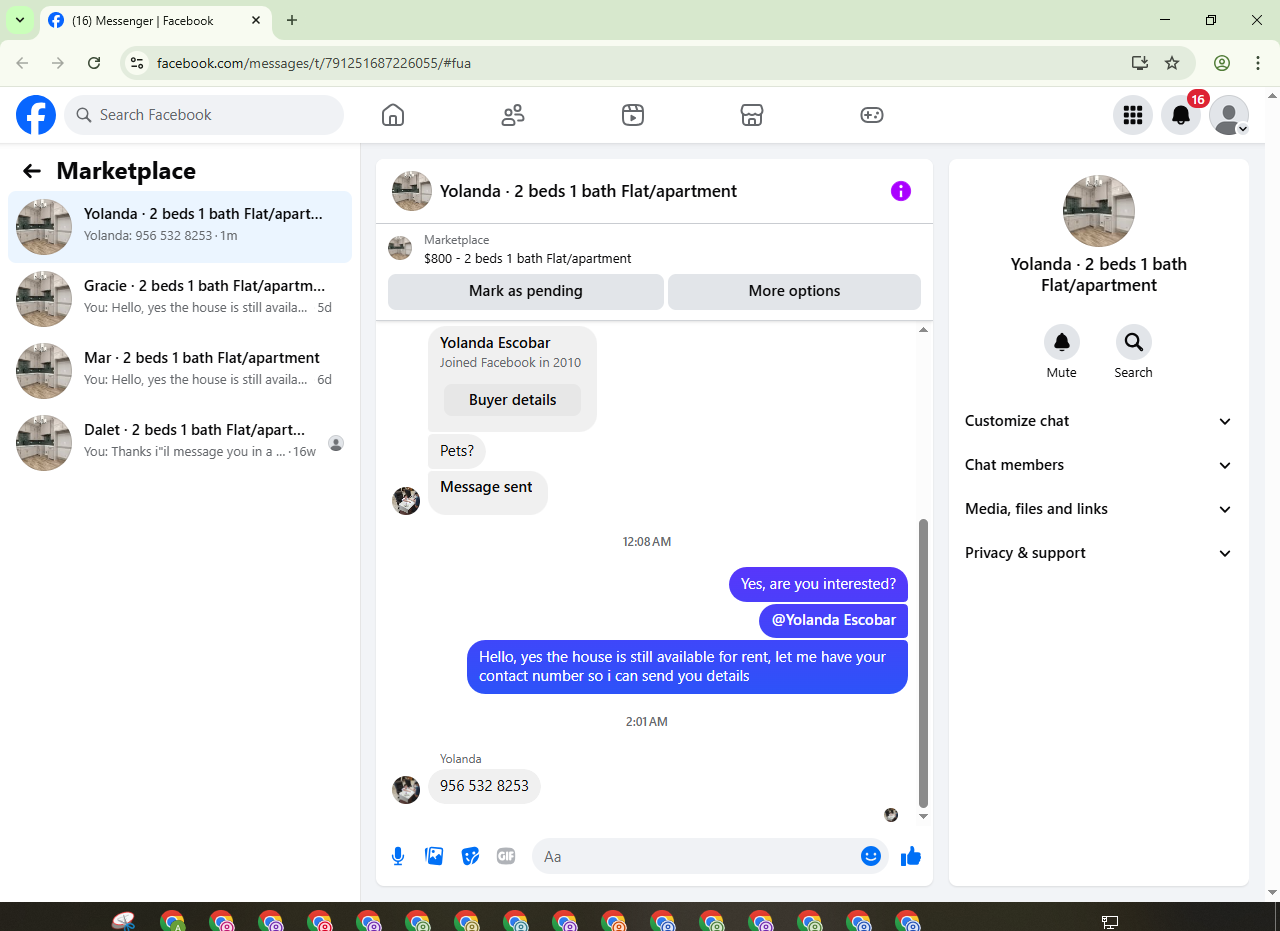Open the Notifications bell with 16 badge

point(1181,115)
